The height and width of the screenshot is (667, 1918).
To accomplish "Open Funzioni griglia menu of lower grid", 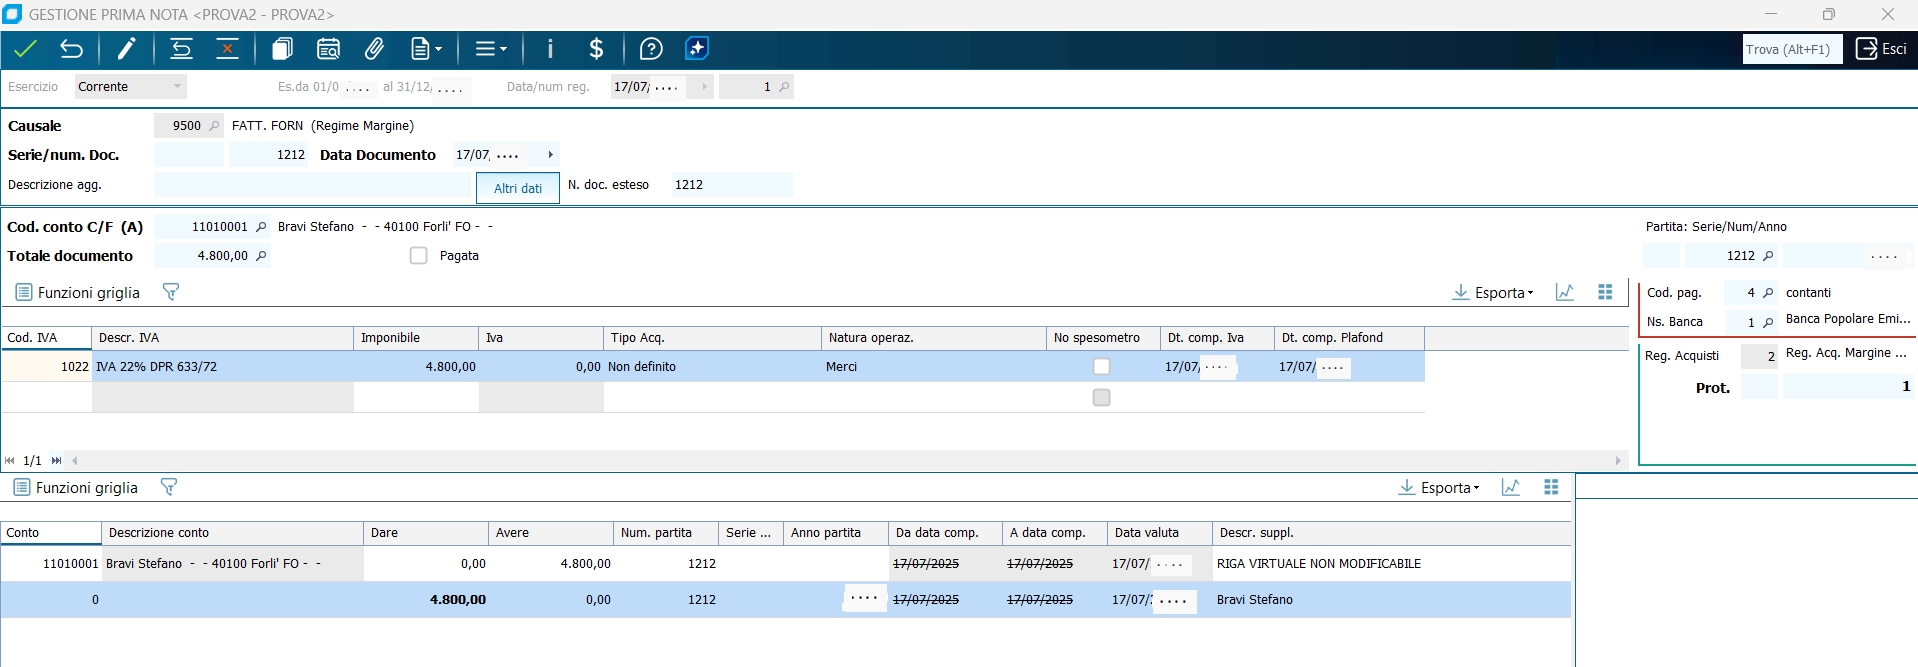I will (x=76, y=488).
